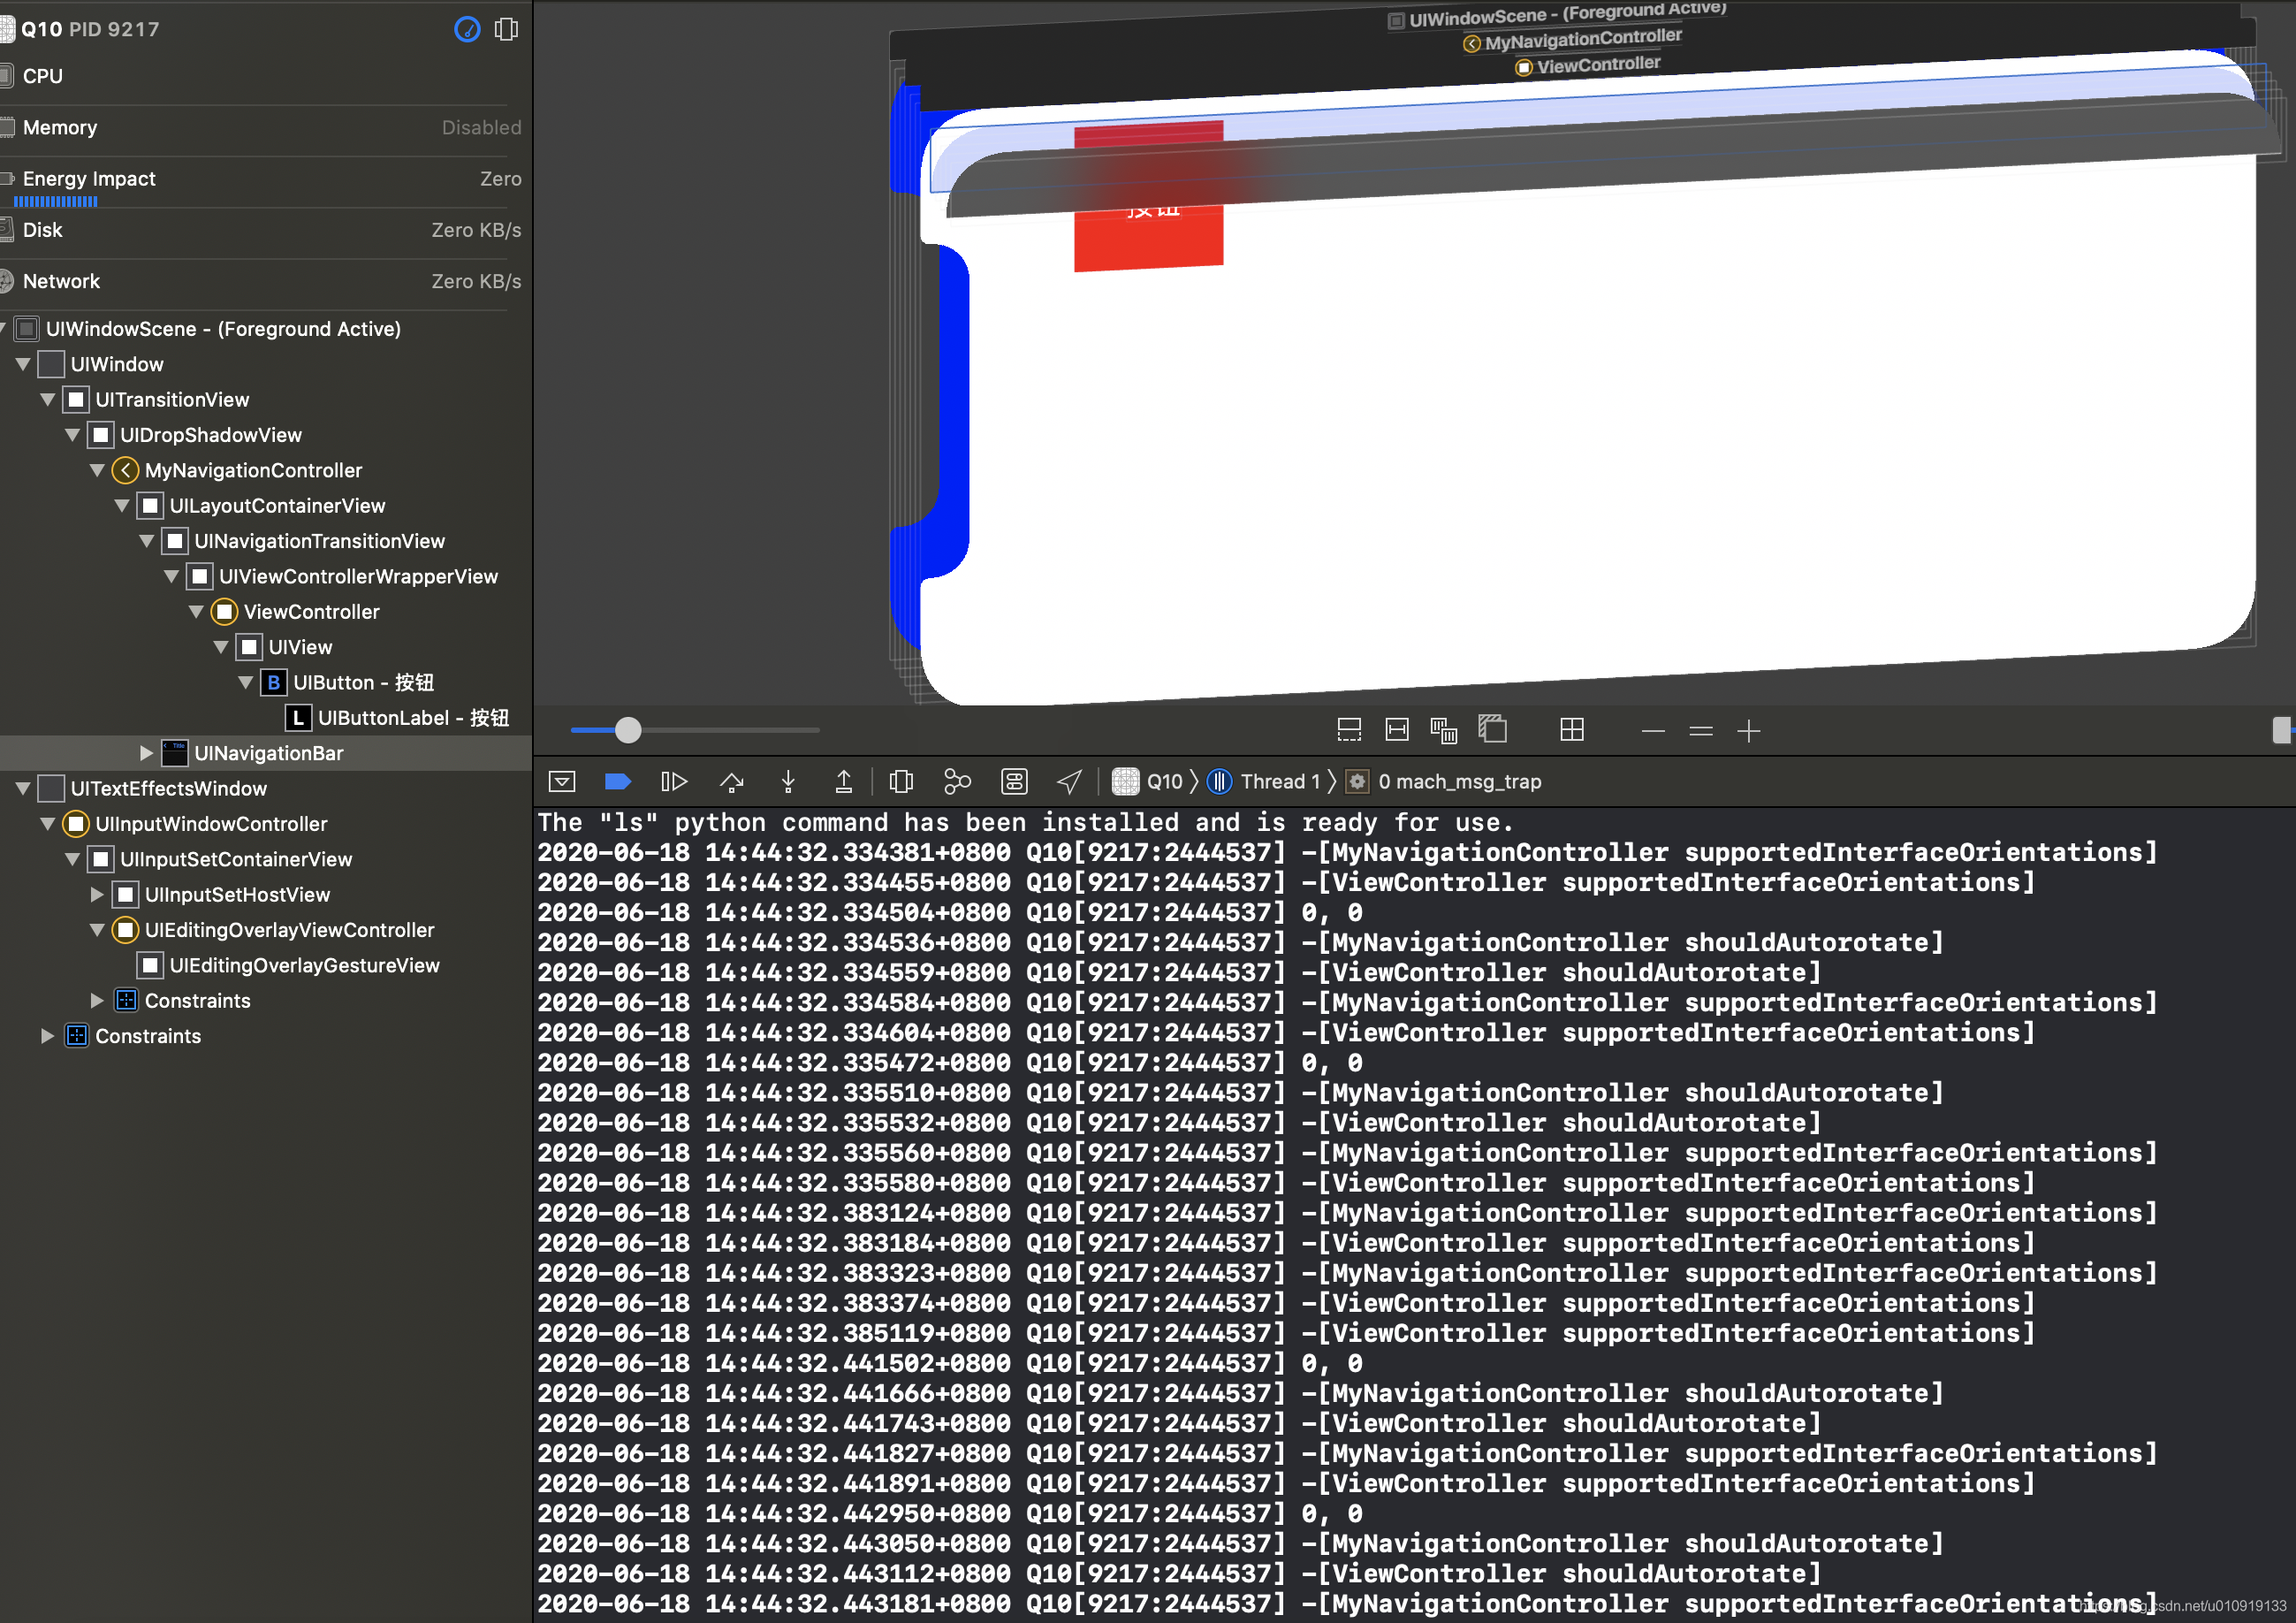Click the Simulate Location arrow icon
Screen dimensions: 2296x1623
pyautogui.click(x=1070, y=782)
